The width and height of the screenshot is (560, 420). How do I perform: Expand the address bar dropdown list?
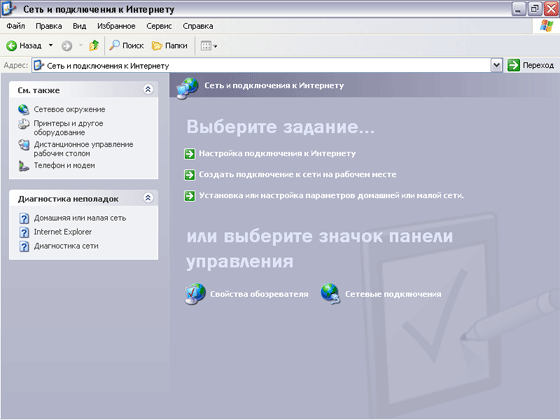[x=496, y=65]
